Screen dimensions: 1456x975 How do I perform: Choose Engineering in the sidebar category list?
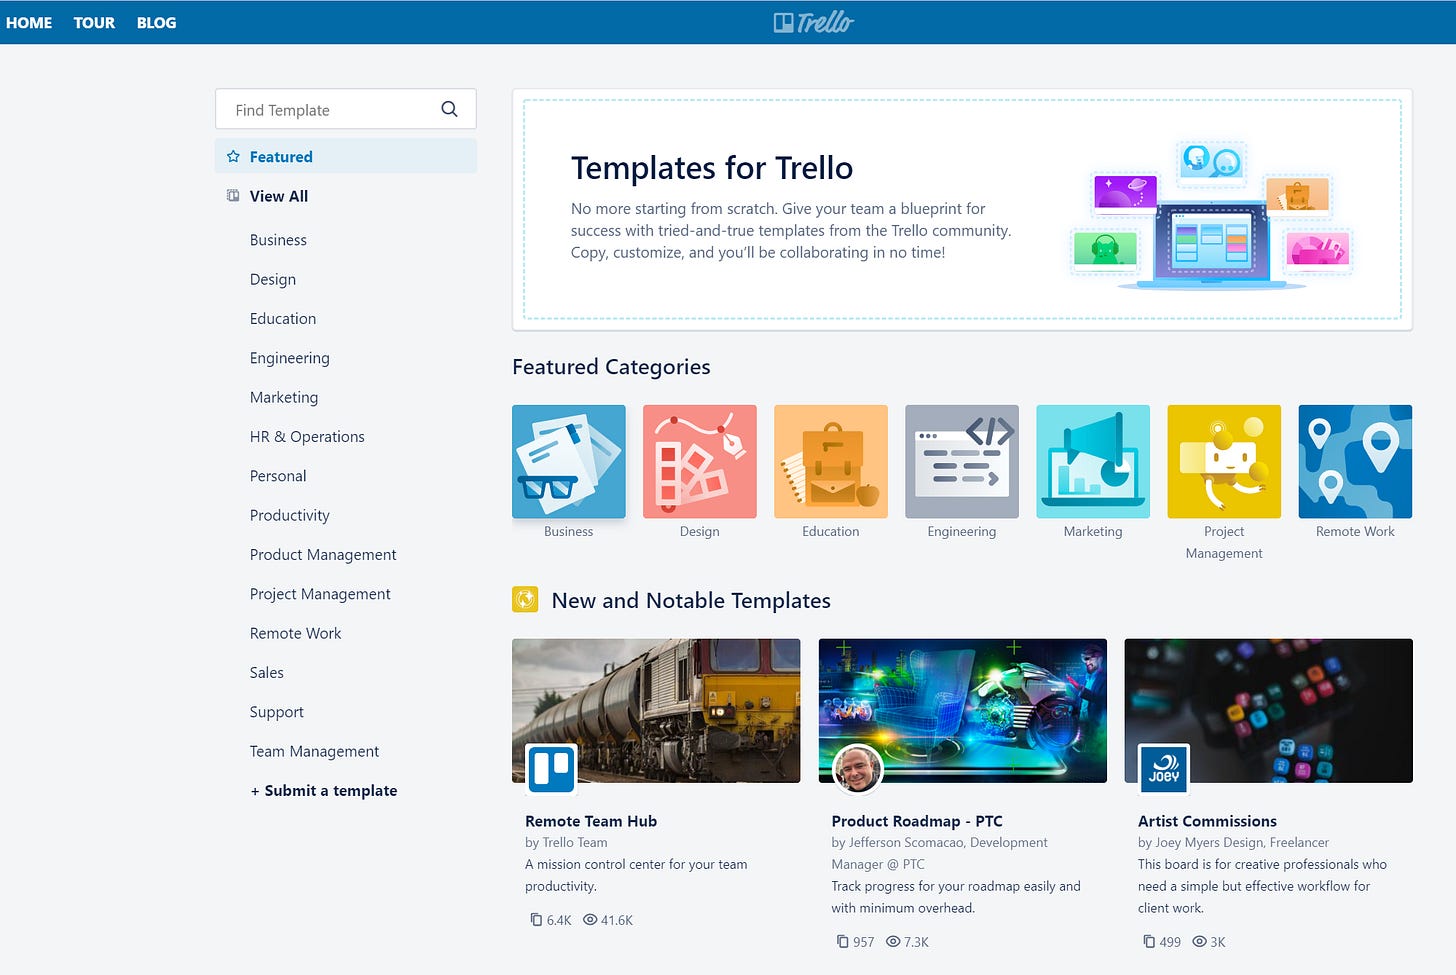[x=290, y=358]
